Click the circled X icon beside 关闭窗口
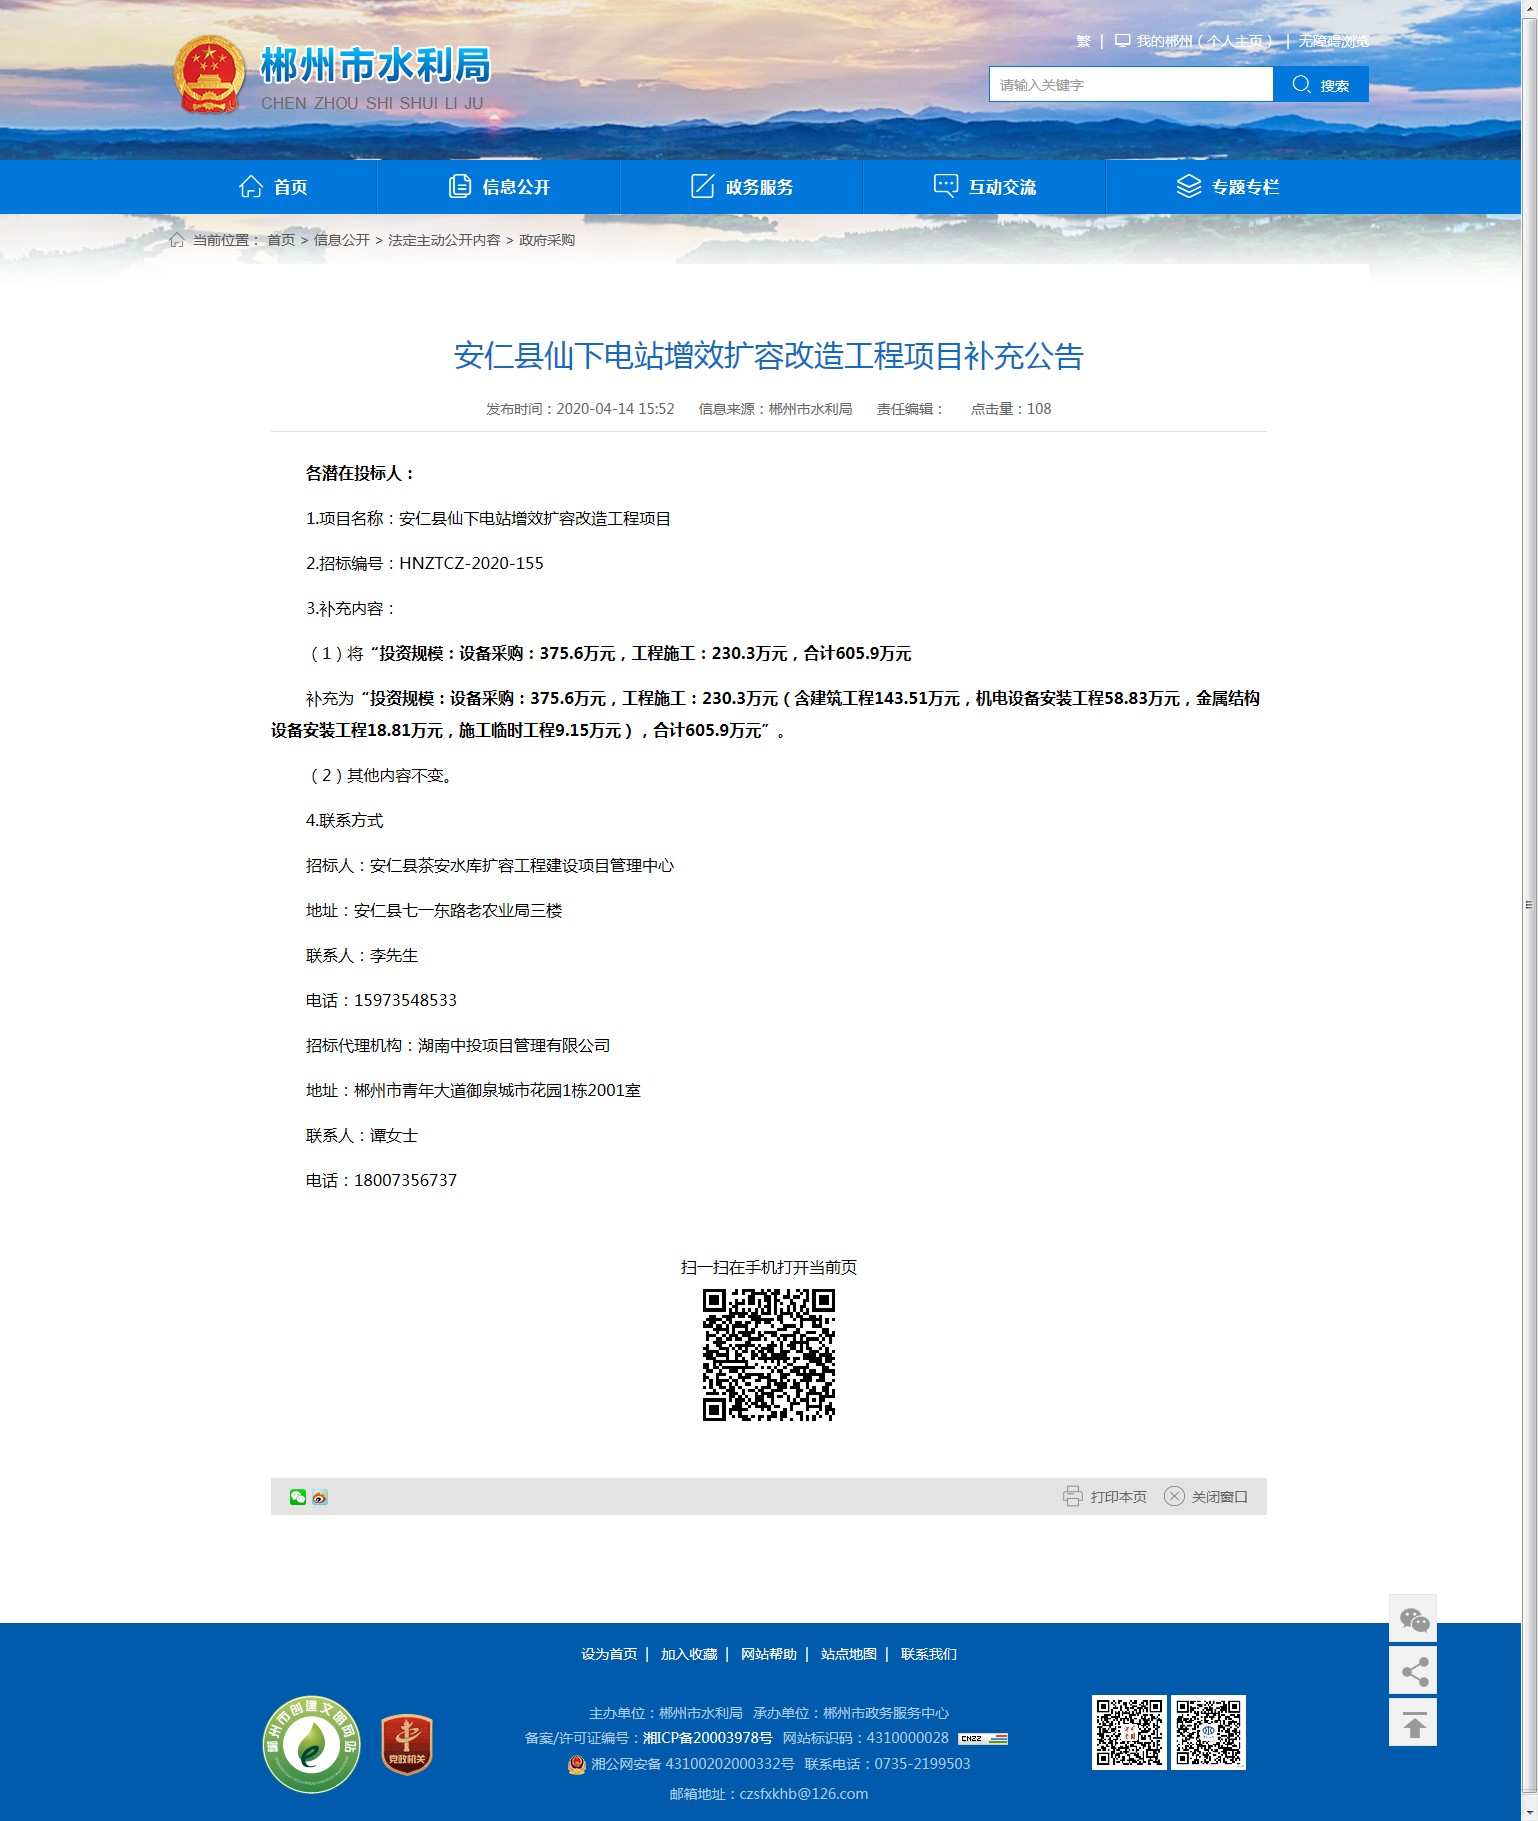This screenshot has width=1538, height=1821. point(1175,1497)
